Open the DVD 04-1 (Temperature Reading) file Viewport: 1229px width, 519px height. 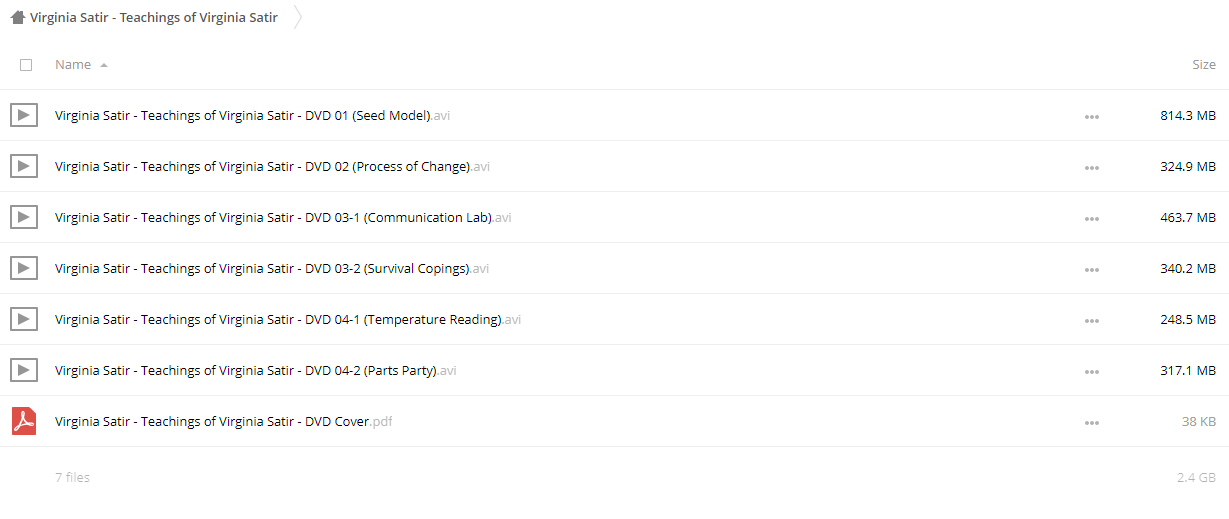point(288,319)
